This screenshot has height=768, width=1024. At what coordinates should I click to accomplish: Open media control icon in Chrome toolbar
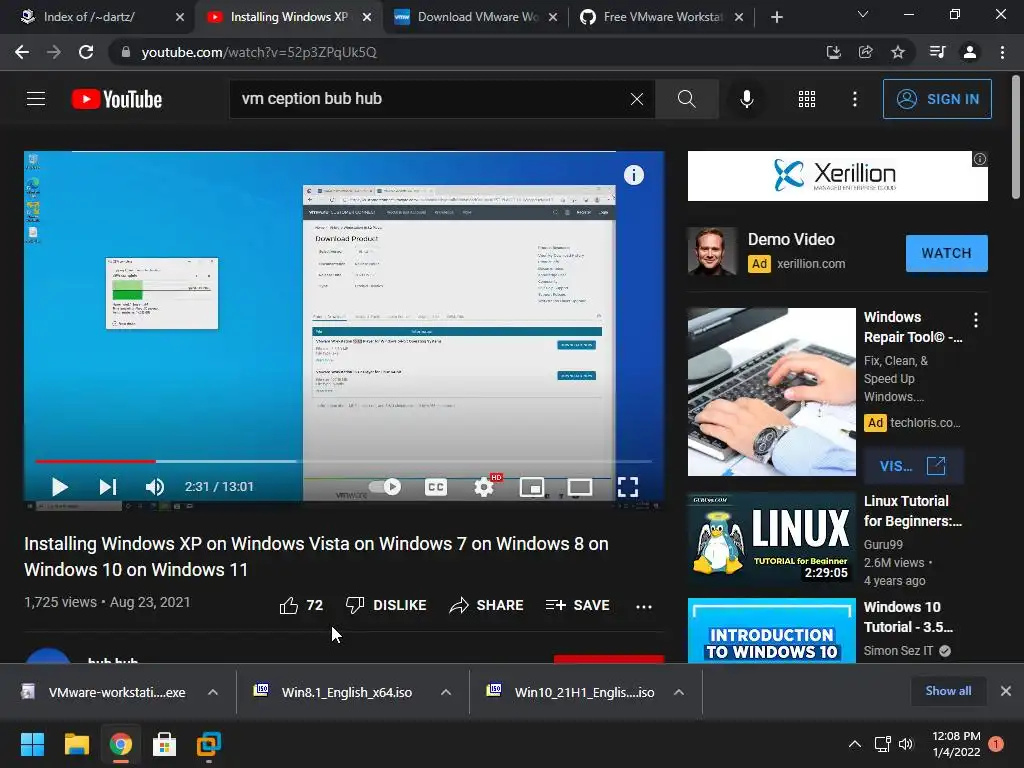[x=937, y=52]
